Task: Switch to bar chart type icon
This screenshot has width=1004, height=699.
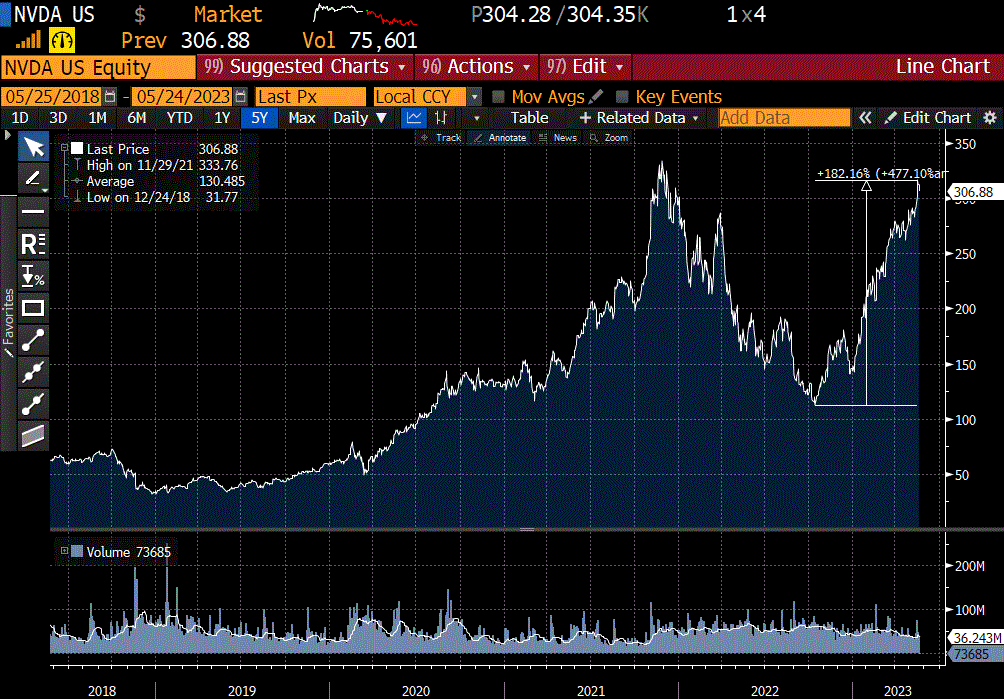Action: tap(441, 118)
